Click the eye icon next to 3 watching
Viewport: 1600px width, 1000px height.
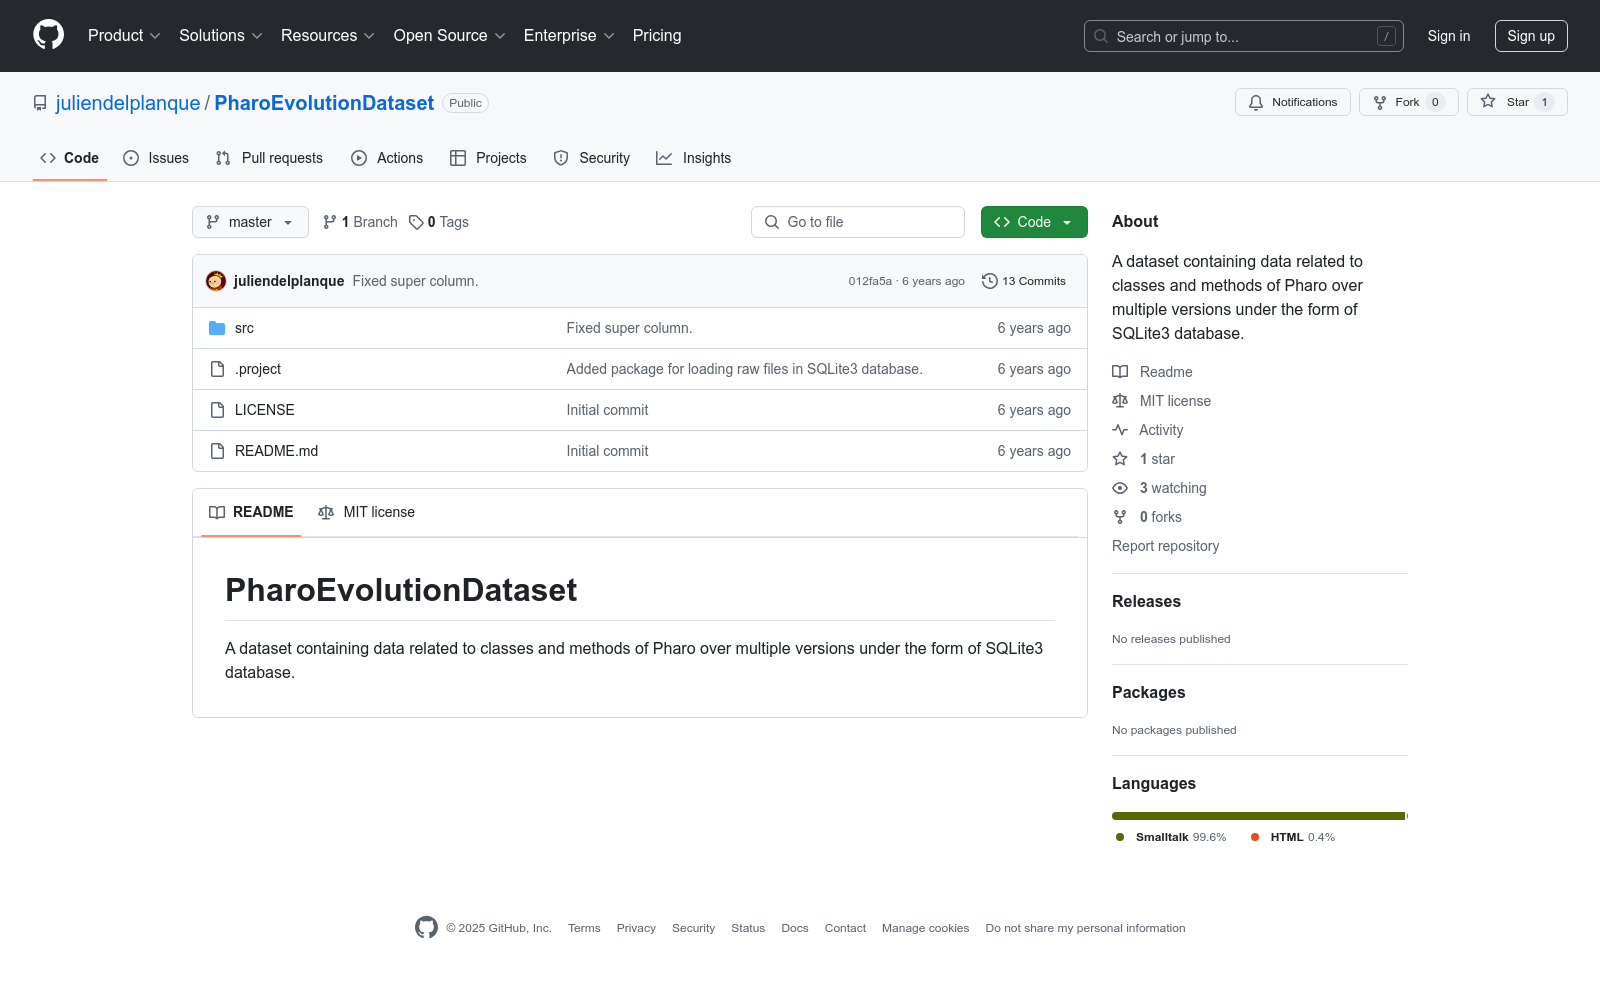pyautogui.click(x=1120, y=488)
